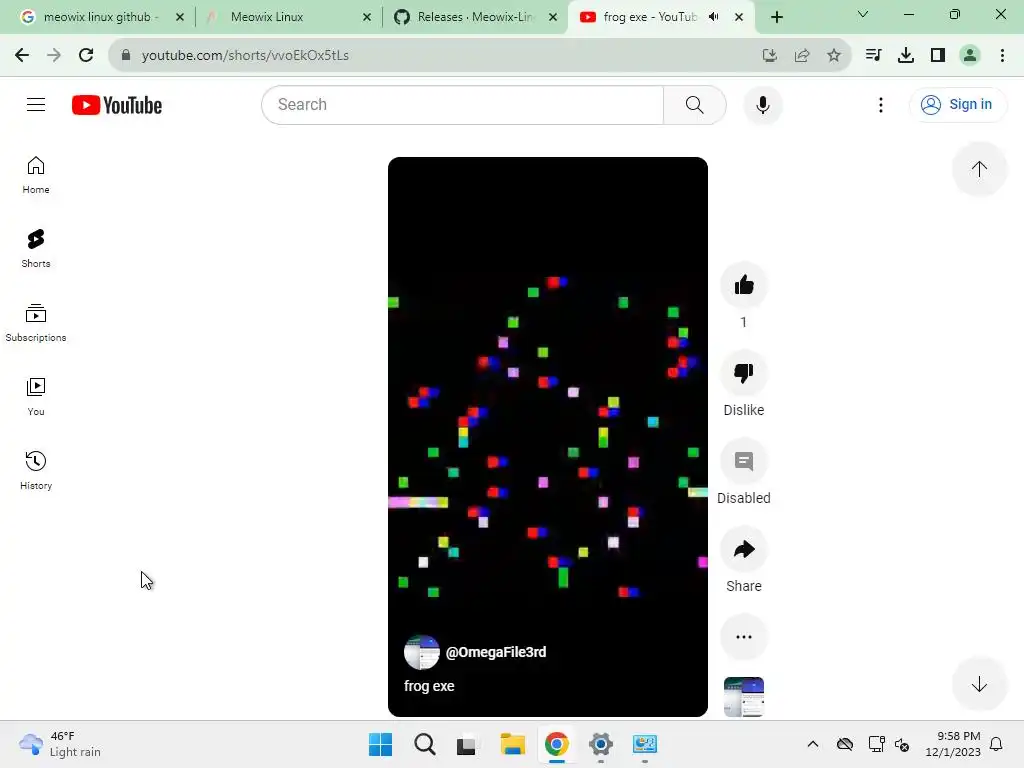
Task: Open Subscriptions in the sidebar
Action: click(36, 323)
